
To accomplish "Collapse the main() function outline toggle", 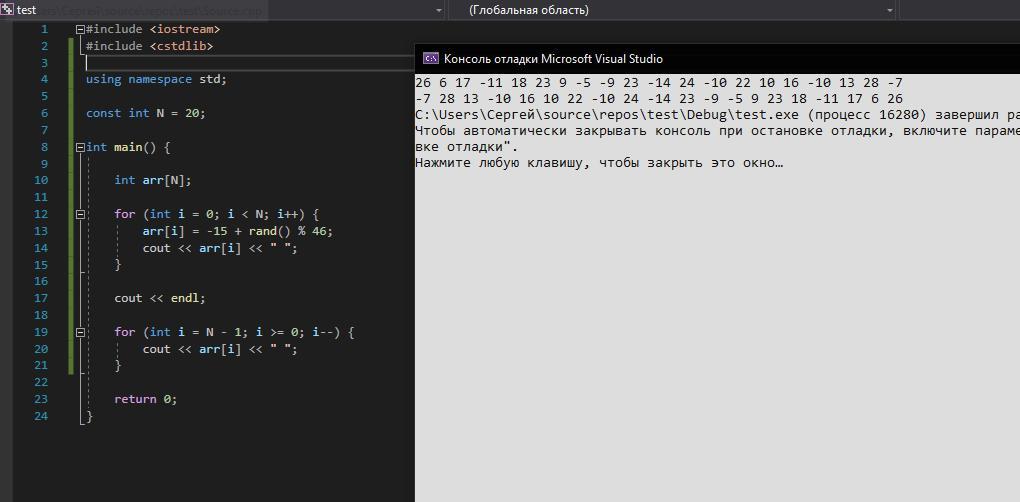I will (x=80, y=147).
